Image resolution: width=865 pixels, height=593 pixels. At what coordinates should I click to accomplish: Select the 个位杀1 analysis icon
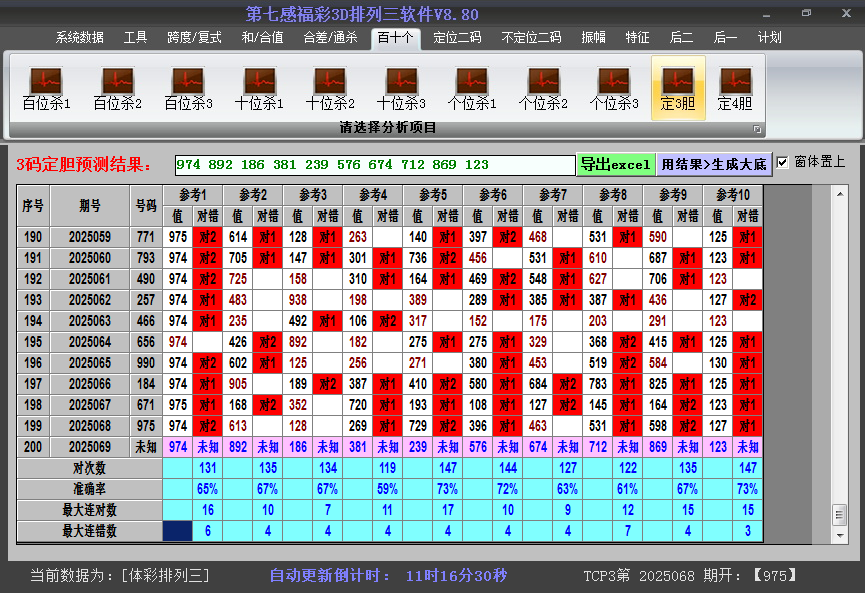tap(472, 88)
